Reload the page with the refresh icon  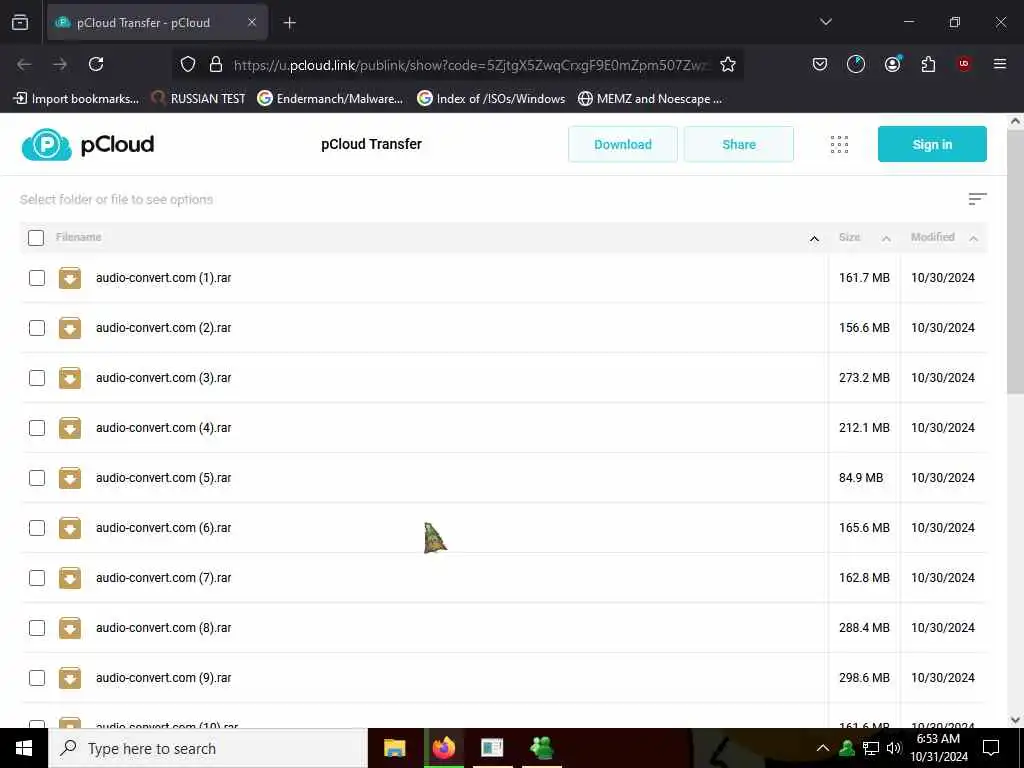pos(96,64)
